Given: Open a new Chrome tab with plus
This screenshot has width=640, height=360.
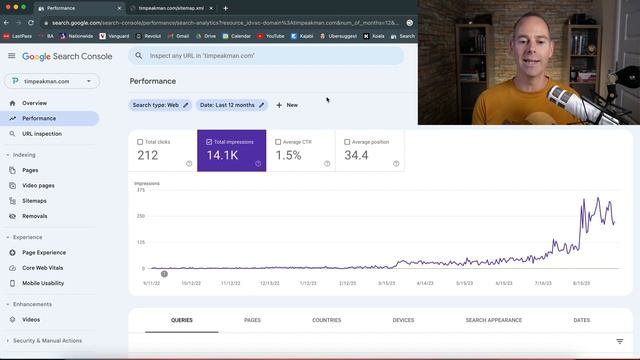Looking at the screenshot, I should [225, 8].
